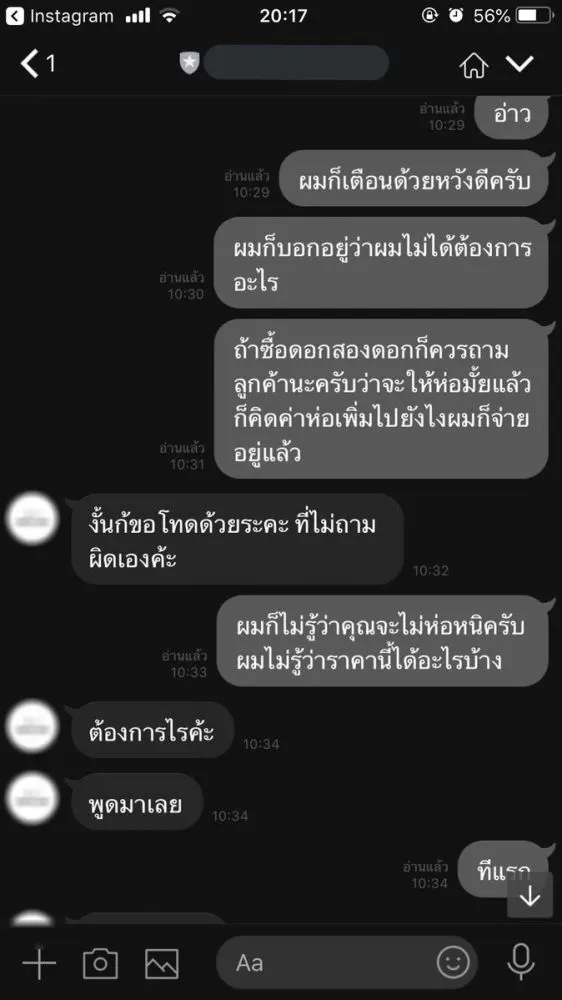
Task: Tap the plus attachment icon
Action: 40,962
